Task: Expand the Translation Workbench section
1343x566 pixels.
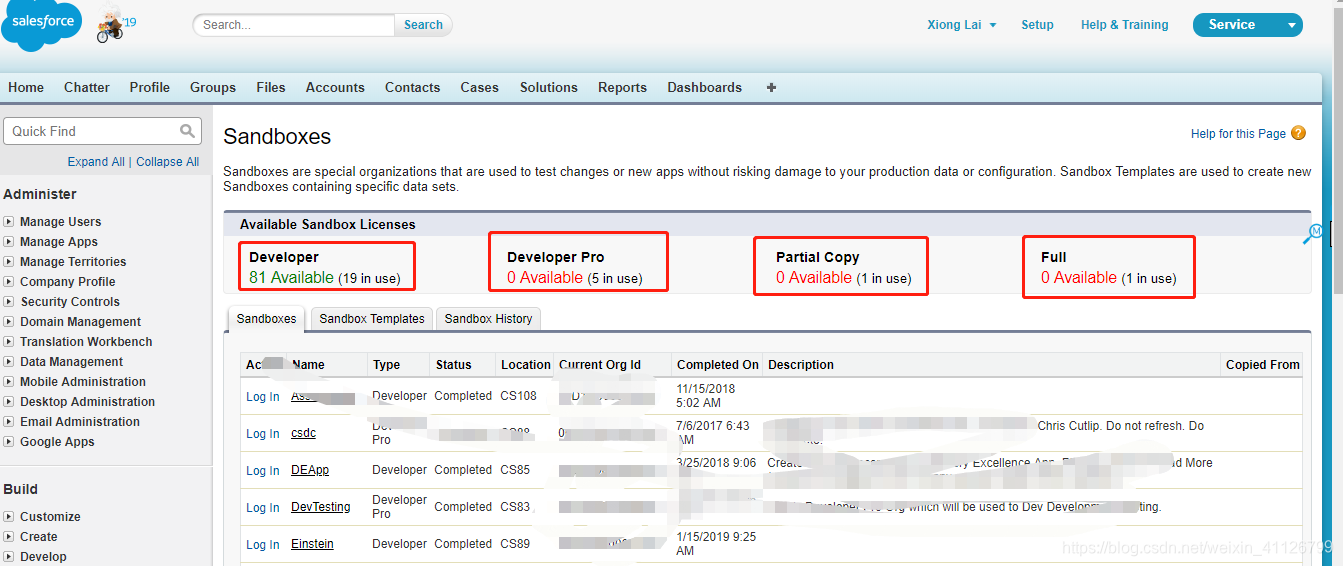Action: click(x=8, y=342)
